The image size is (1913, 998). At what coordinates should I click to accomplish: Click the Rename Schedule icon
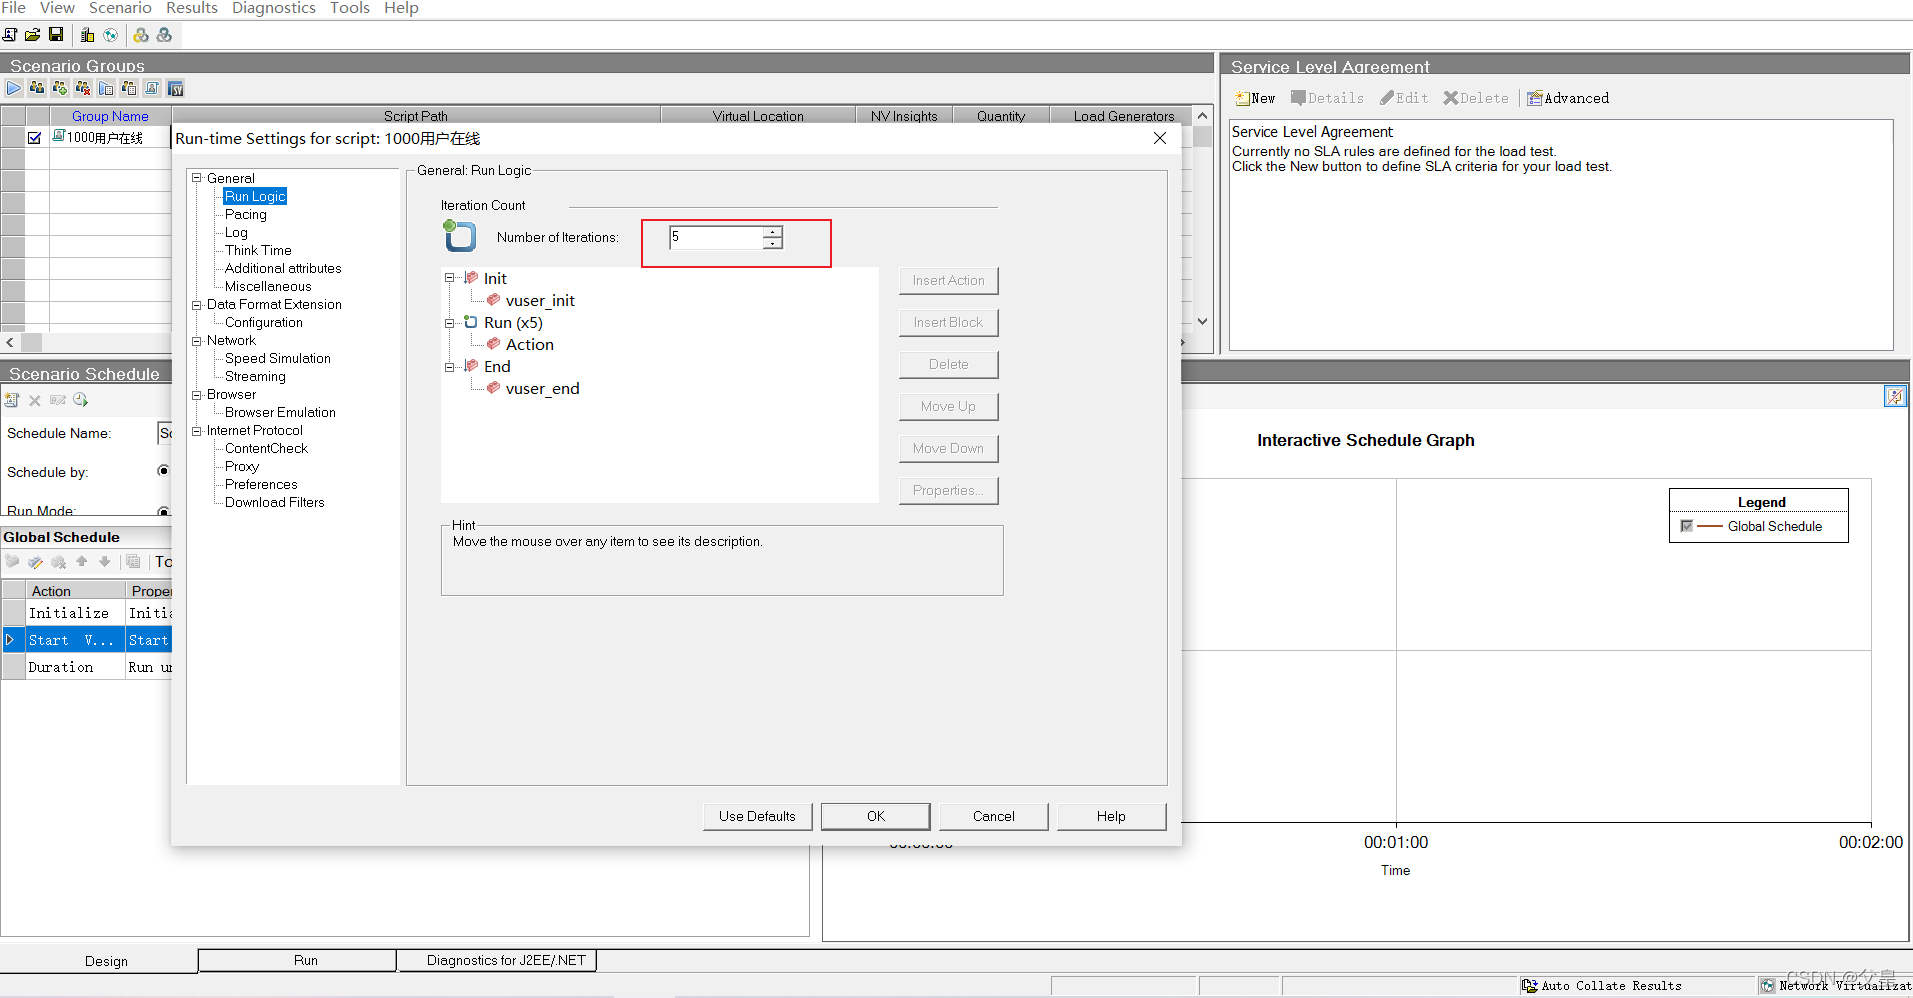coord(58,400)
